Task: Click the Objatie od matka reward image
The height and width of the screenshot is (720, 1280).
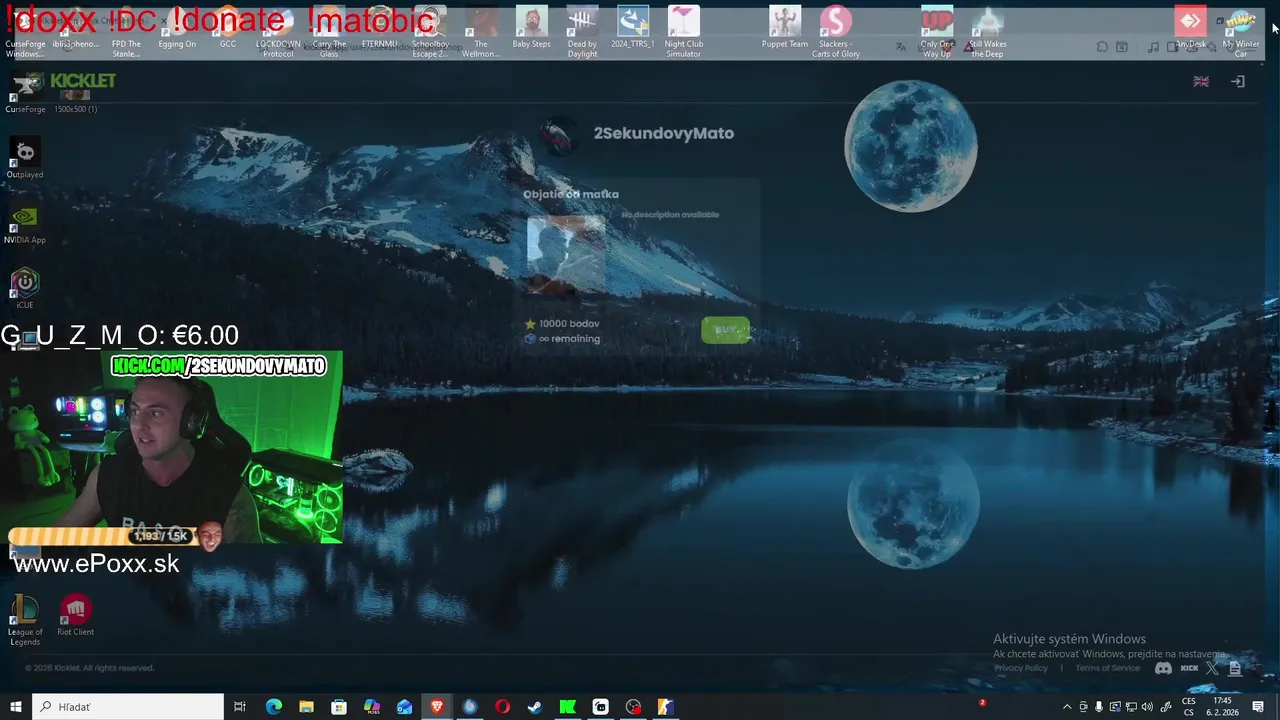Action: click(566, 255)
